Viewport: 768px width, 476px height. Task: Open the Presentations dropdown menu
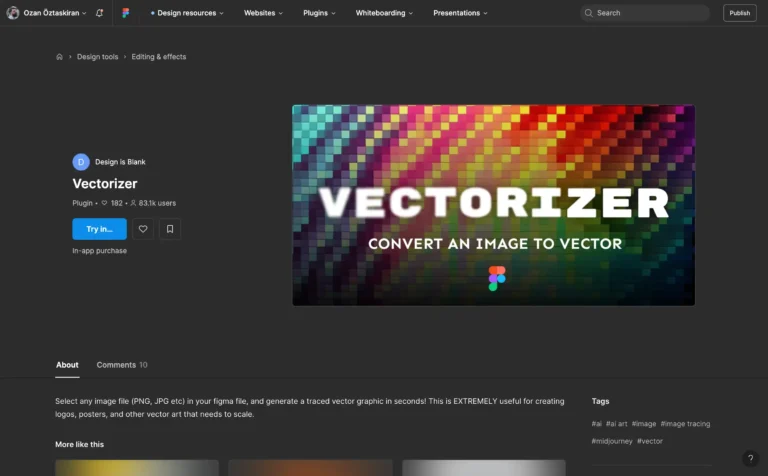[460, 13]
